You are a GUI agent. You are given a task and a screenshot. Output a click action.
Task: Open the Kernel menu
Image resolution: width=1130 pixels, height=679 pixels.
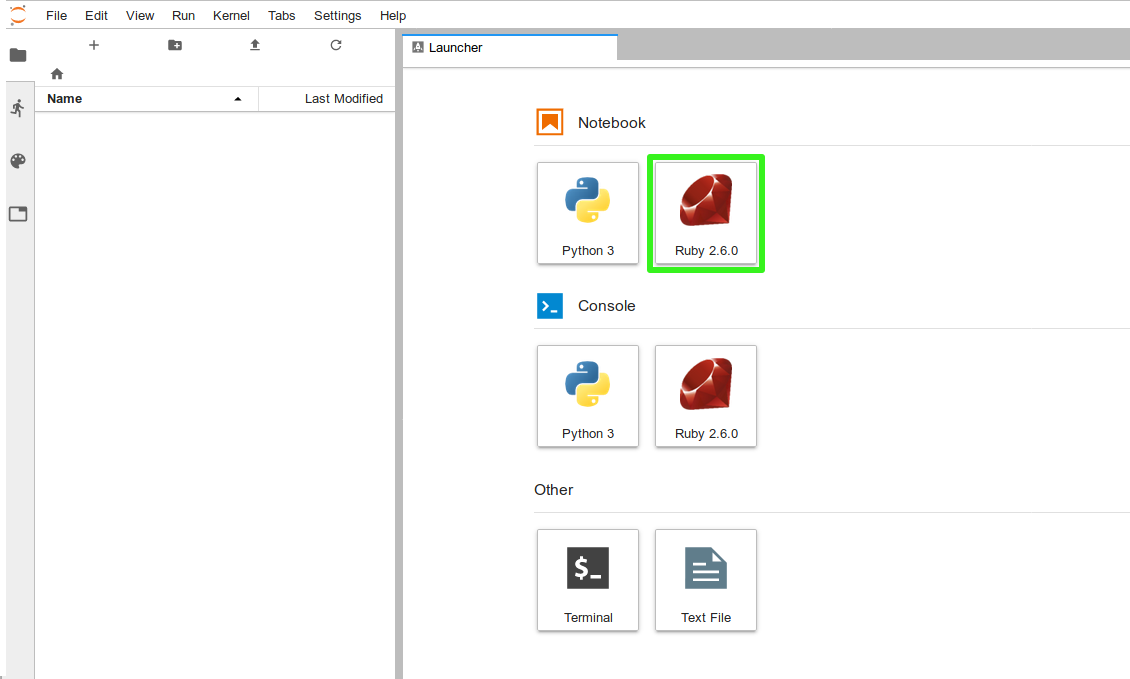click(x=231, y=15)
